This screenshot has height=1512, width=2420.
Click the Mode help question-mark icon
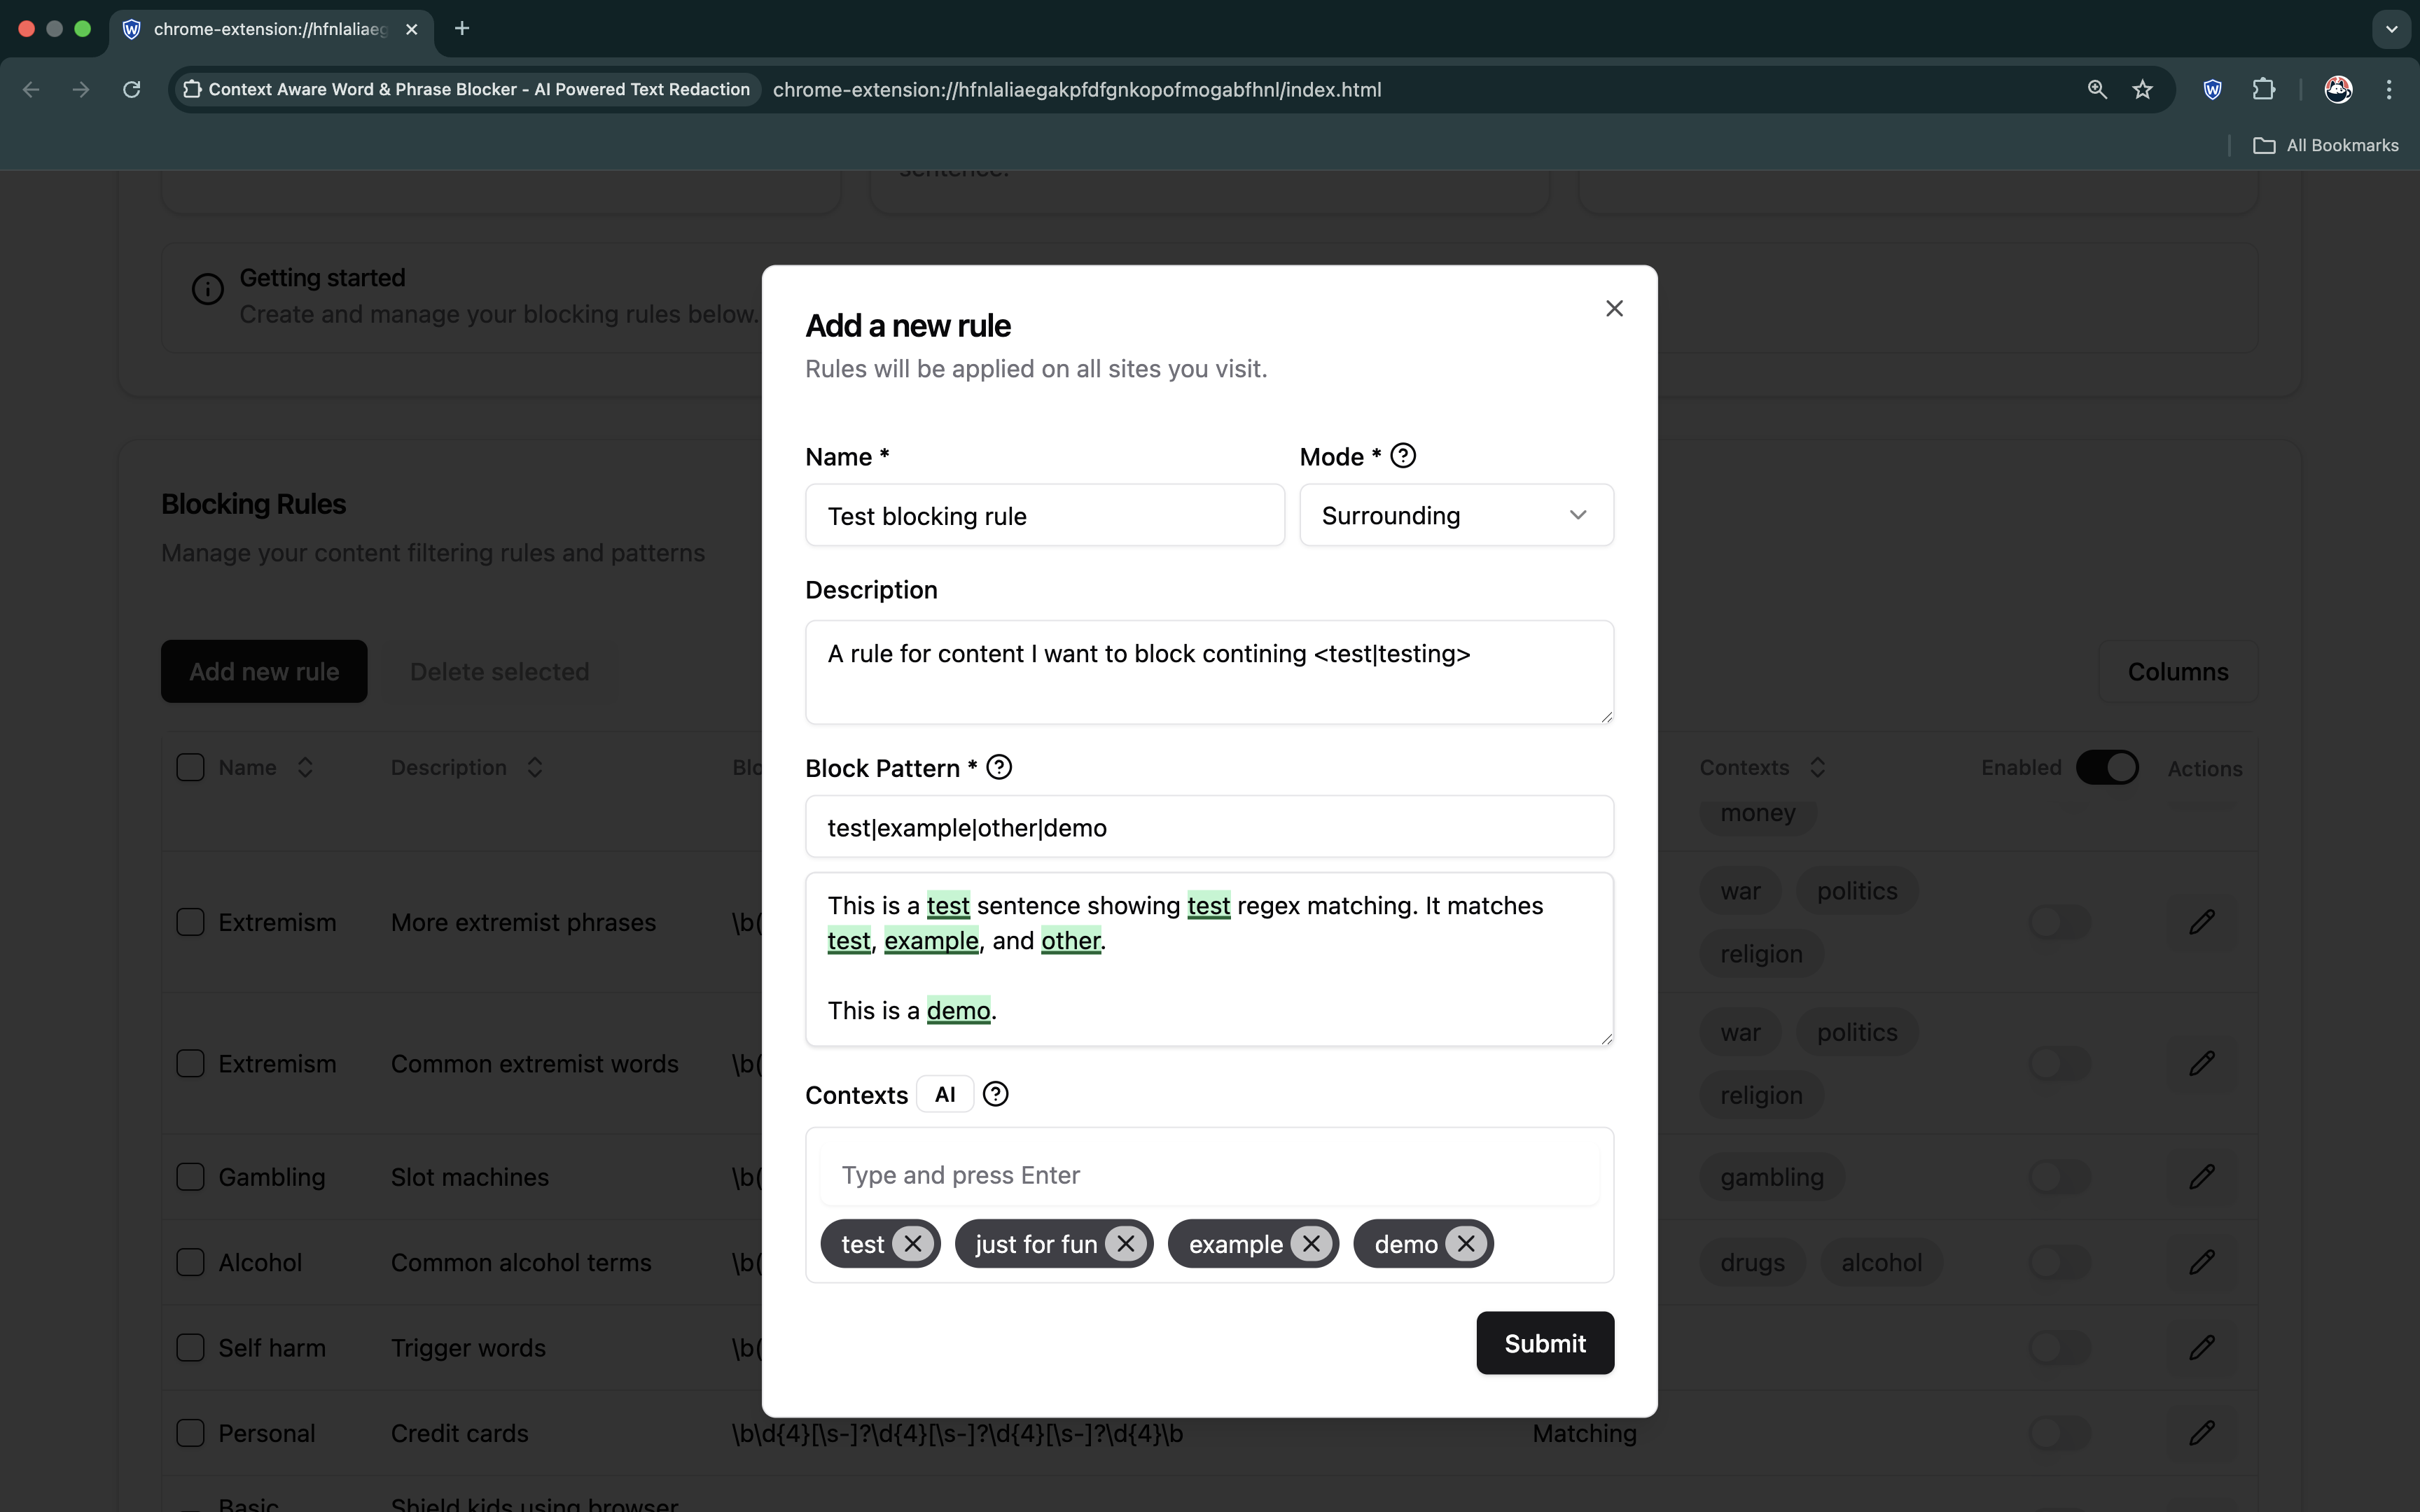coord(1403,456)
